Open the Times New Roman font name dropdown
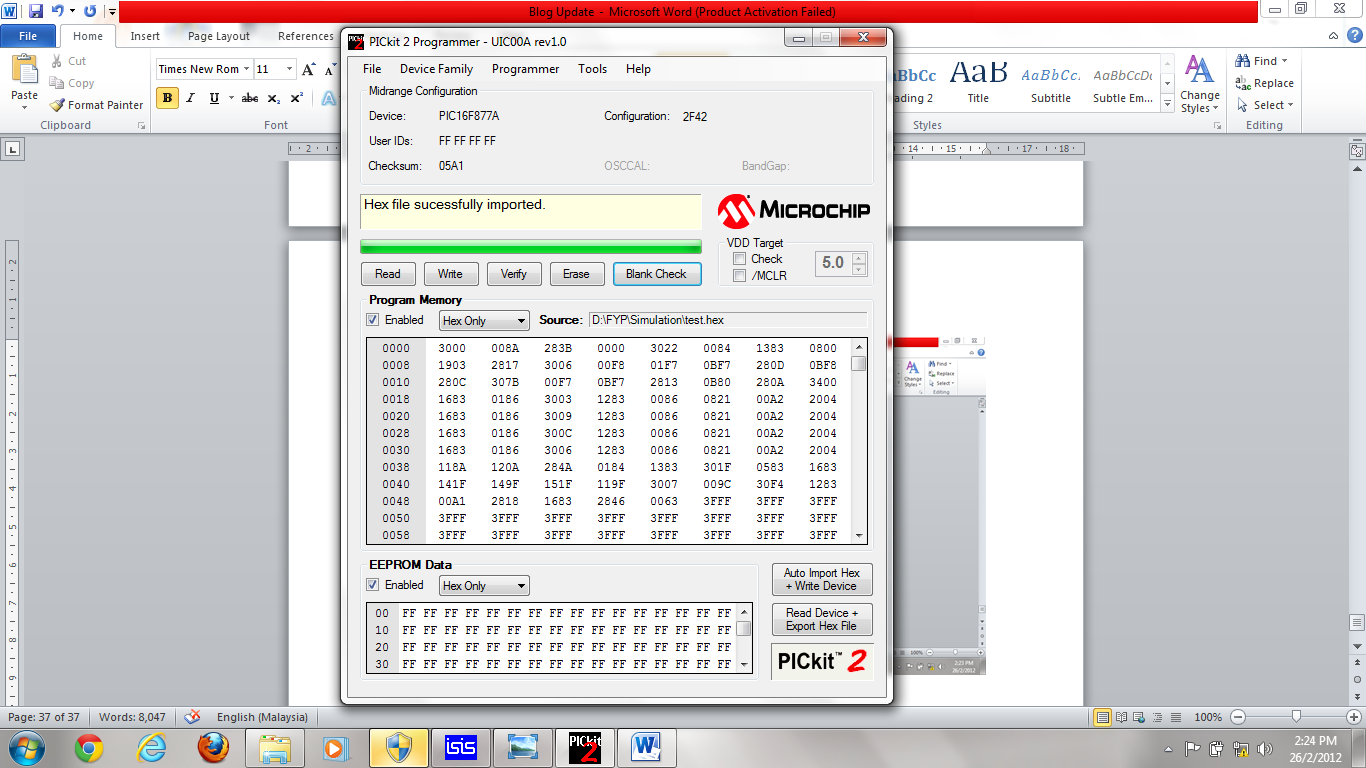Viewport: 1366px width, 768px height. pyautogui.click(x=247, y=69)
